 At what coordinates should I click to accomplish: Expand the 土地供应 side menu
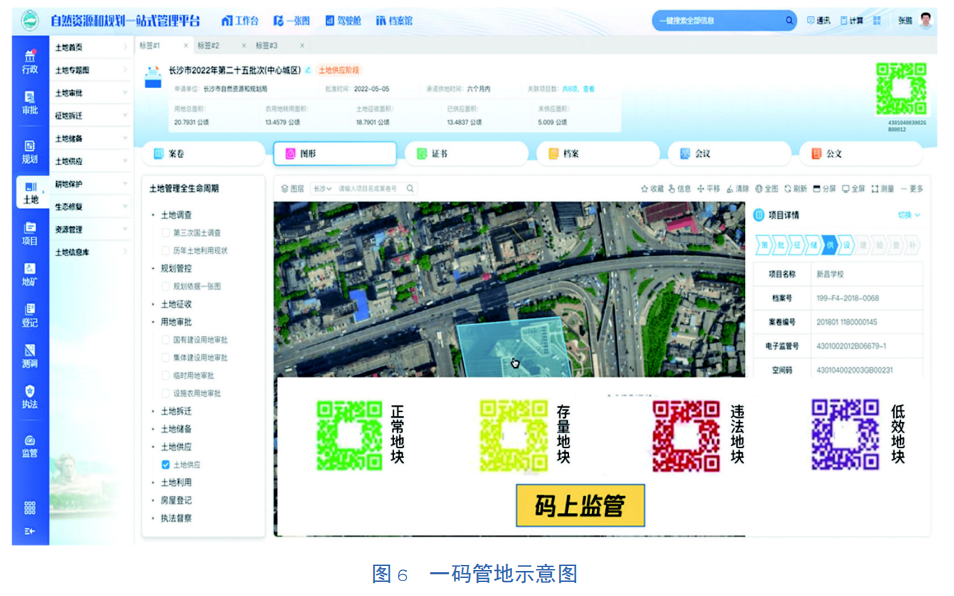pos(91,161)
